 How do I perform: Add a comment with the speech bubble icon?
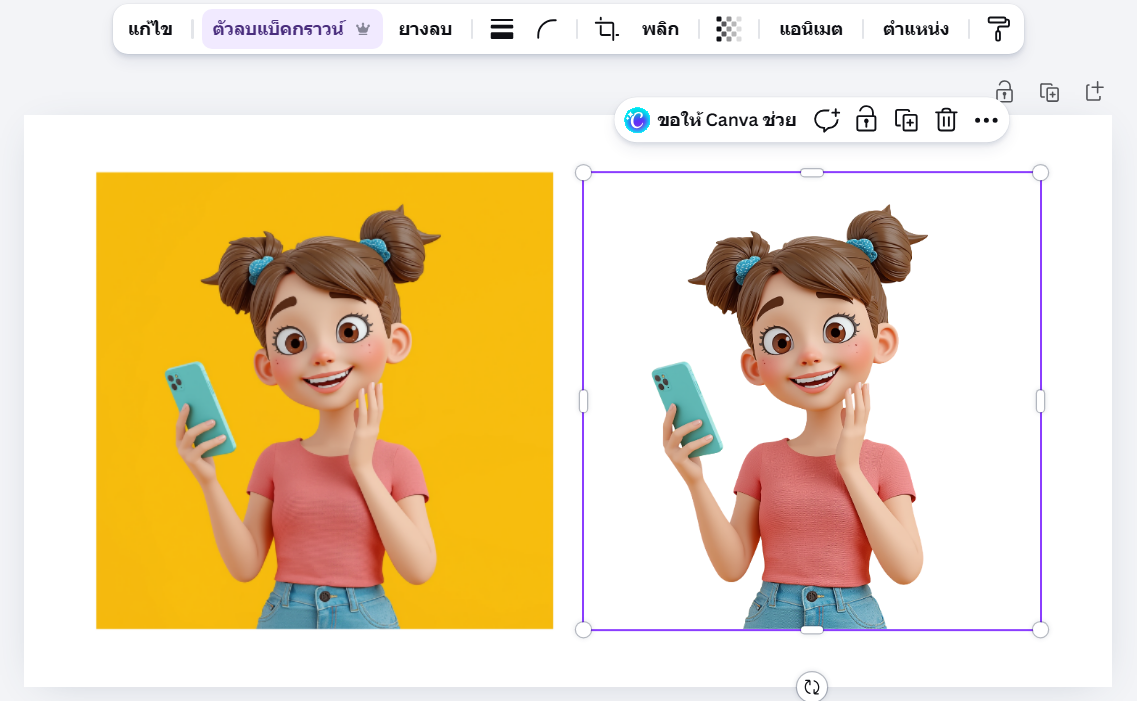click(x=826, y=119)
